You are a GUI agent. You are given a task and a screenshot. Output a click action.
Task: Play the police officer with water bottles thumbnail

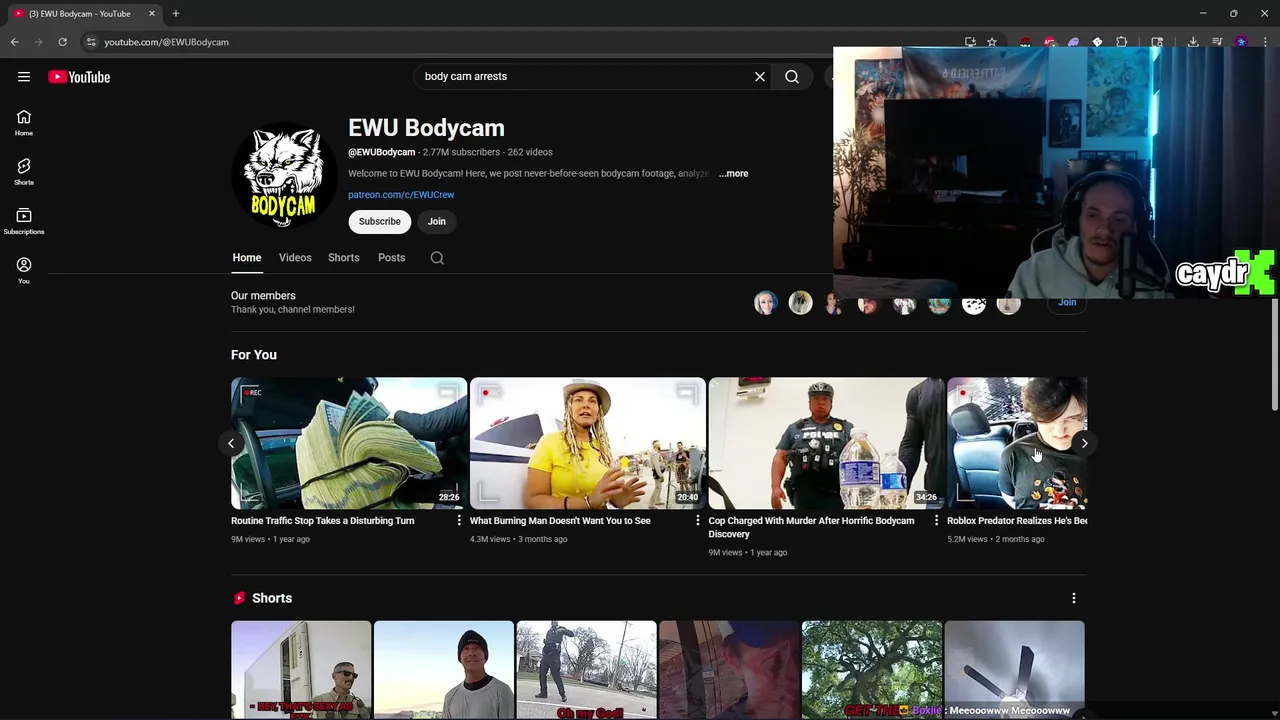(x=826, y=443)
